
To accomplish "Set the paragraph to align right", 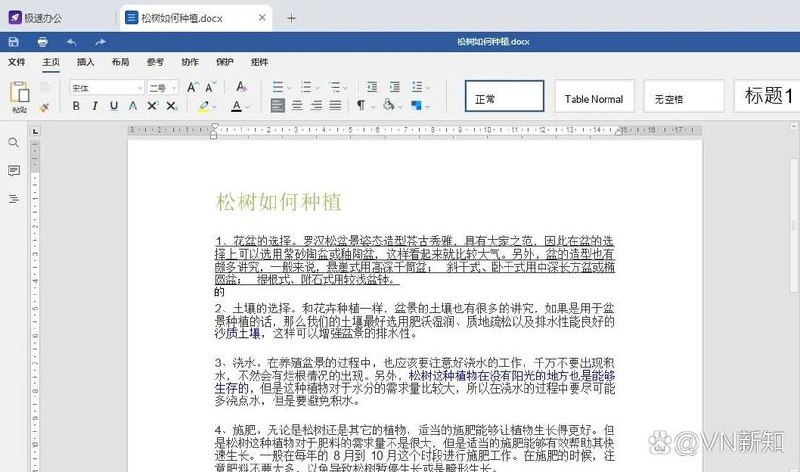I will (316, 106).
